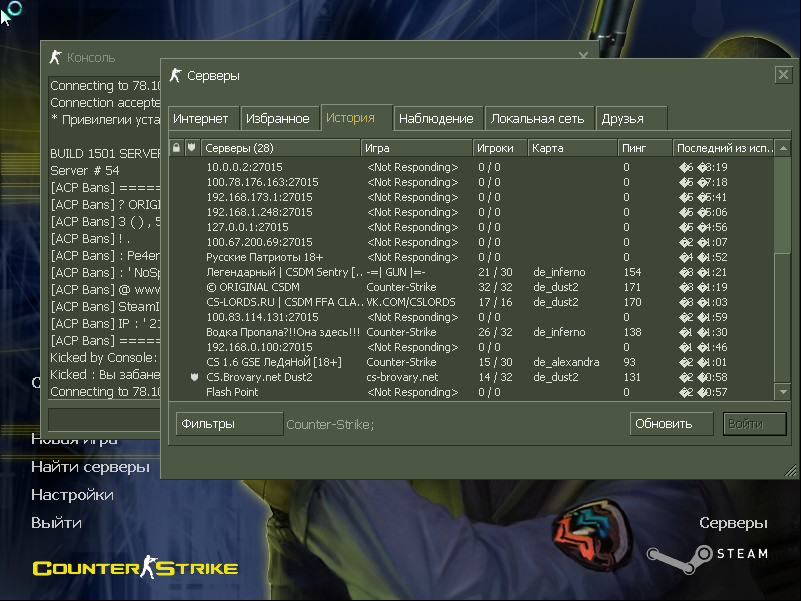Select the История tab
Screen dimensions: 801x601
(357, 118)
